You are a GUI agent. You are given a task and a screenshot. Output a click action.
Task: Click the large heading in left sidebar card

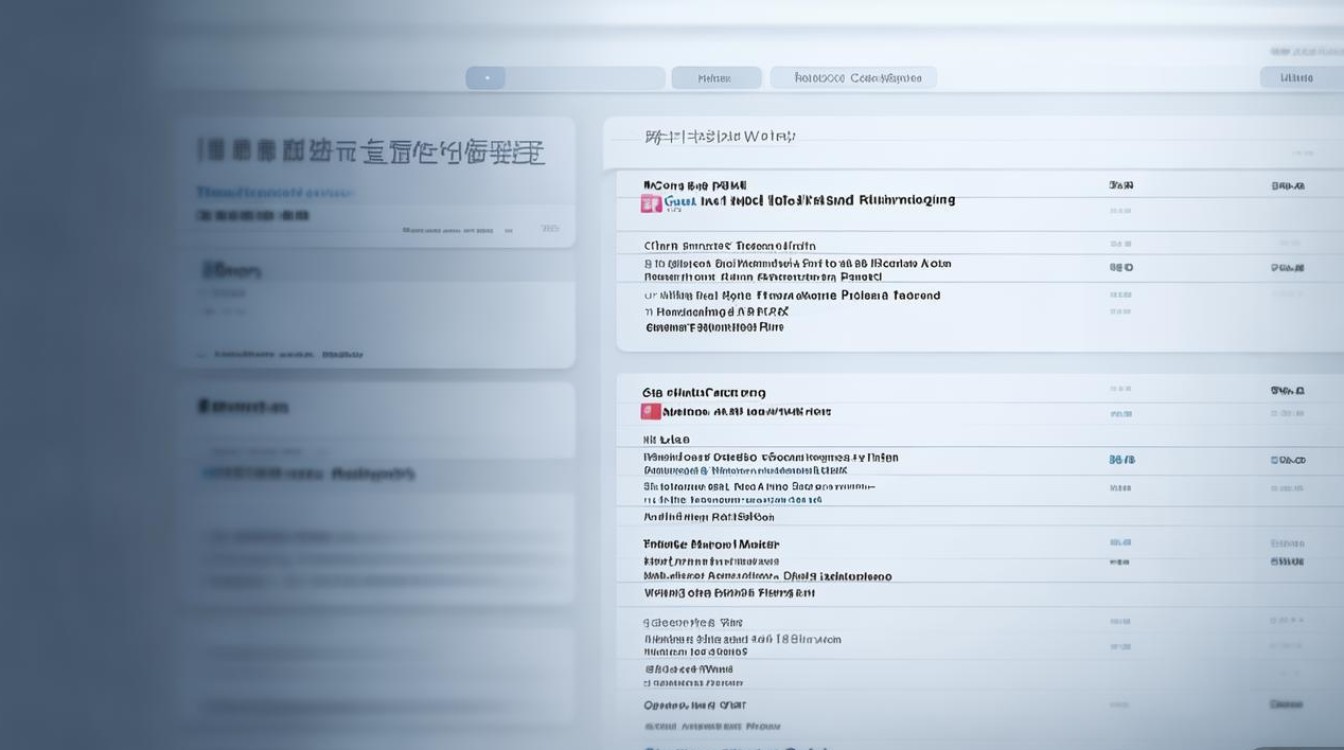[372, 152]
